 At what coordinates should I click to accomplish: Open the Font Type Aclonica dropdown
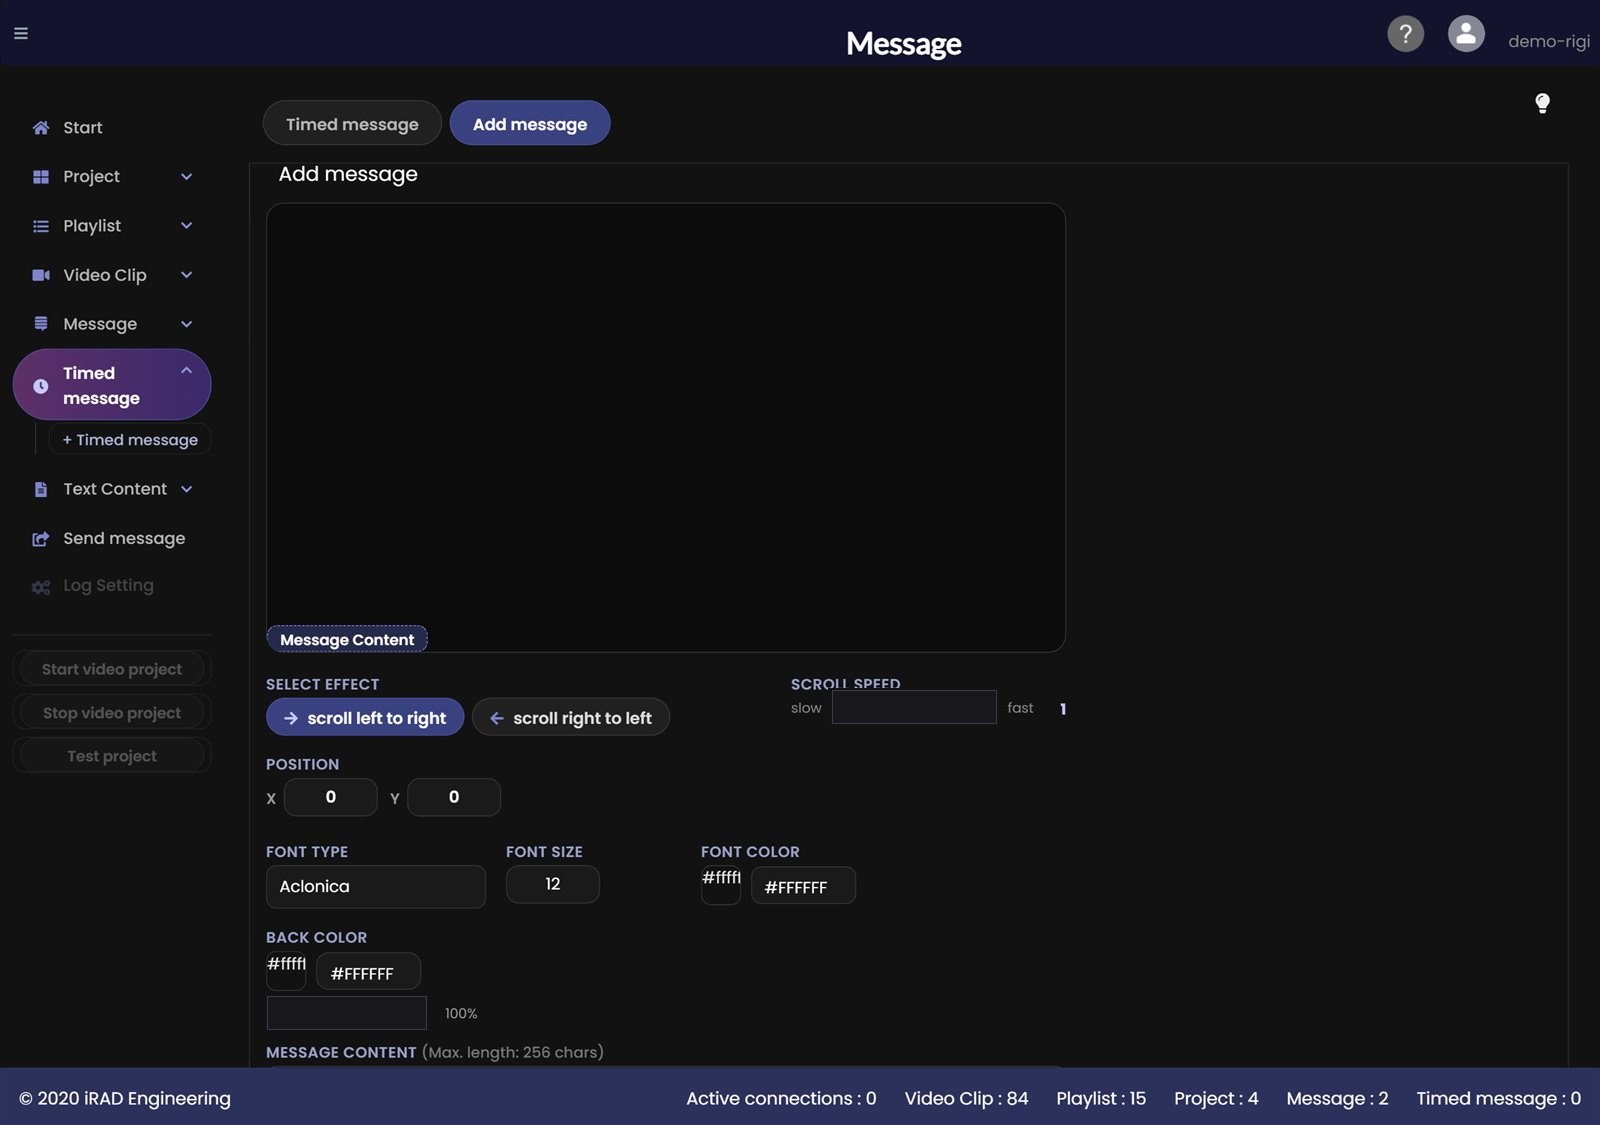coord(376,887)
